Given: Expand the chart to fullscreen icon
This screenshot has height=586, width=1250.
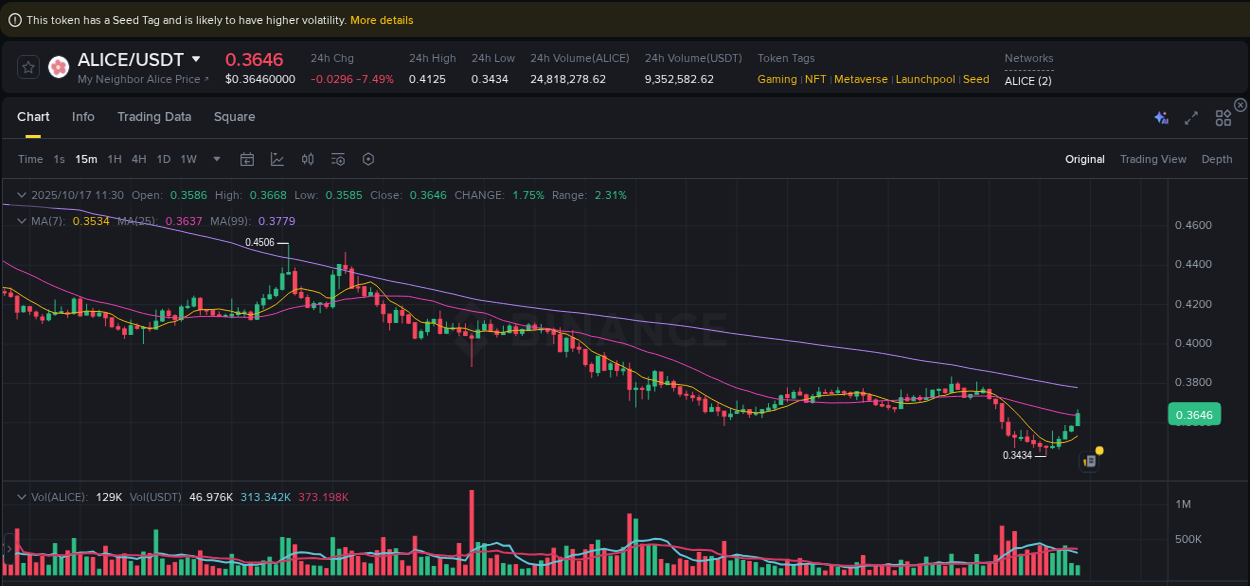Looking at the screenshot, I should click(x=1191, y=117).
